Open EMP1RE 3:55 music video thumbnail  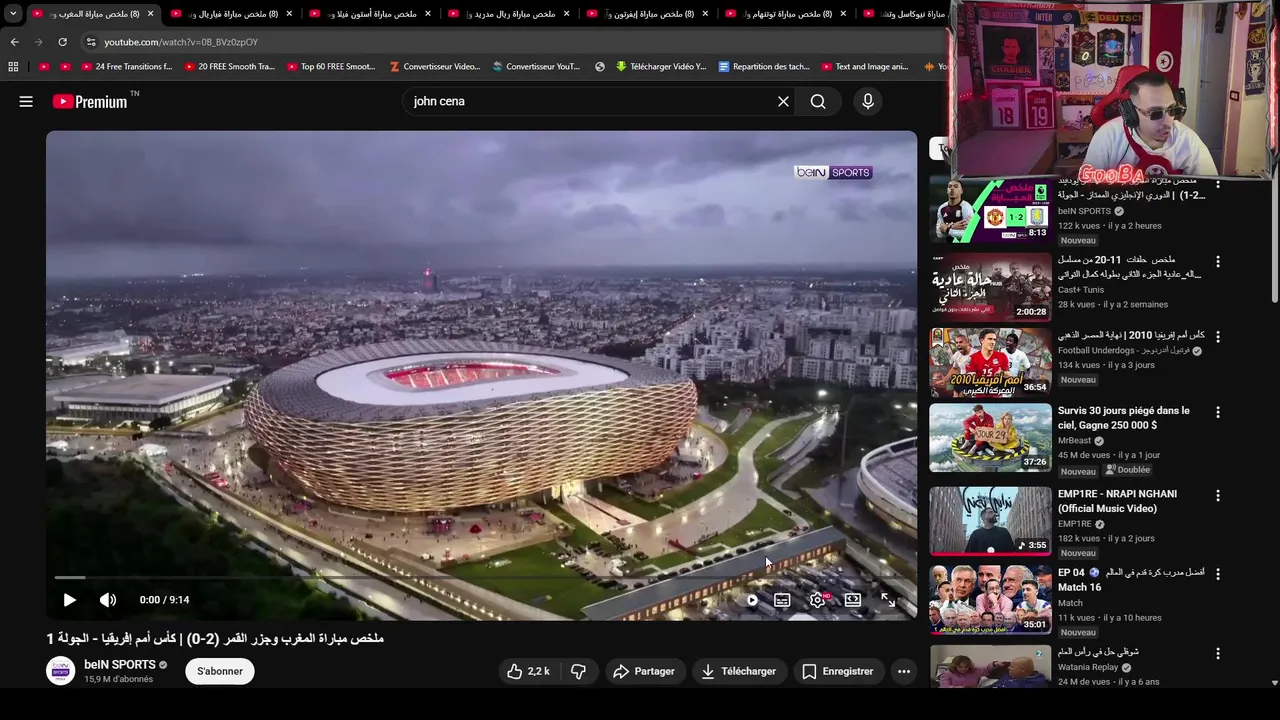pos(990,520)
